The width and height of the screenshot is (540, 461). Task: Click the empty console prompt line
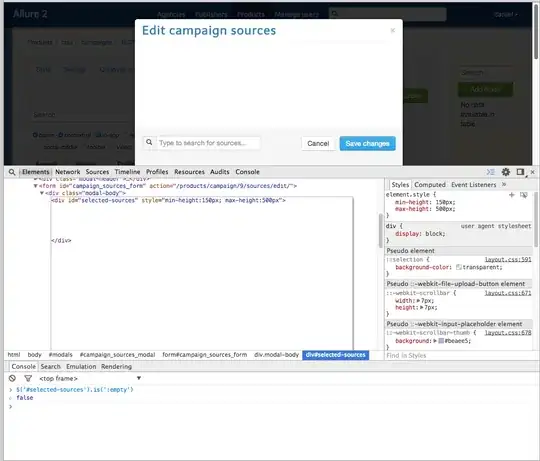(270, 407)
